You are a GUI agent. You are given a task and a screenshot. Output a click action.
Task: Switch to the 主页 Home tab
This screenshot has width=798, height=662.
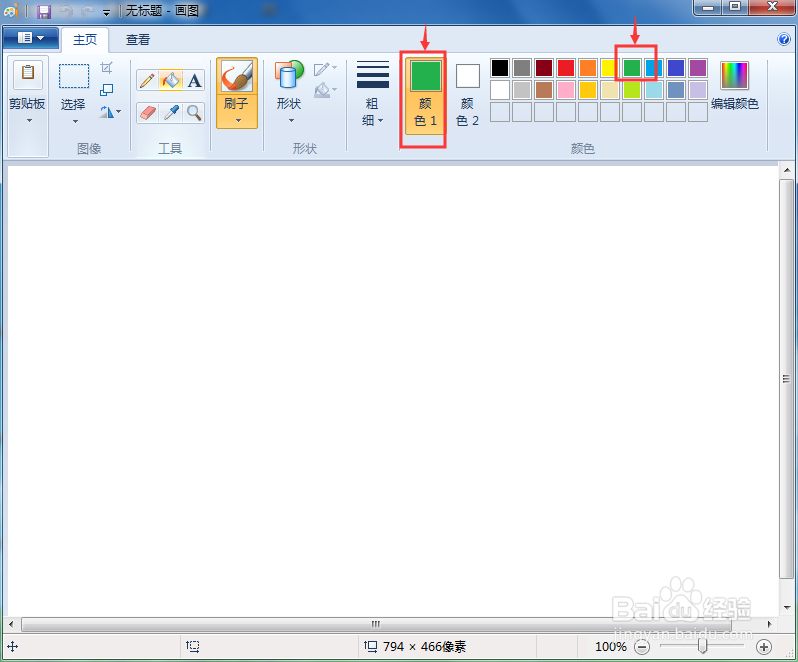tap(85, 40)
